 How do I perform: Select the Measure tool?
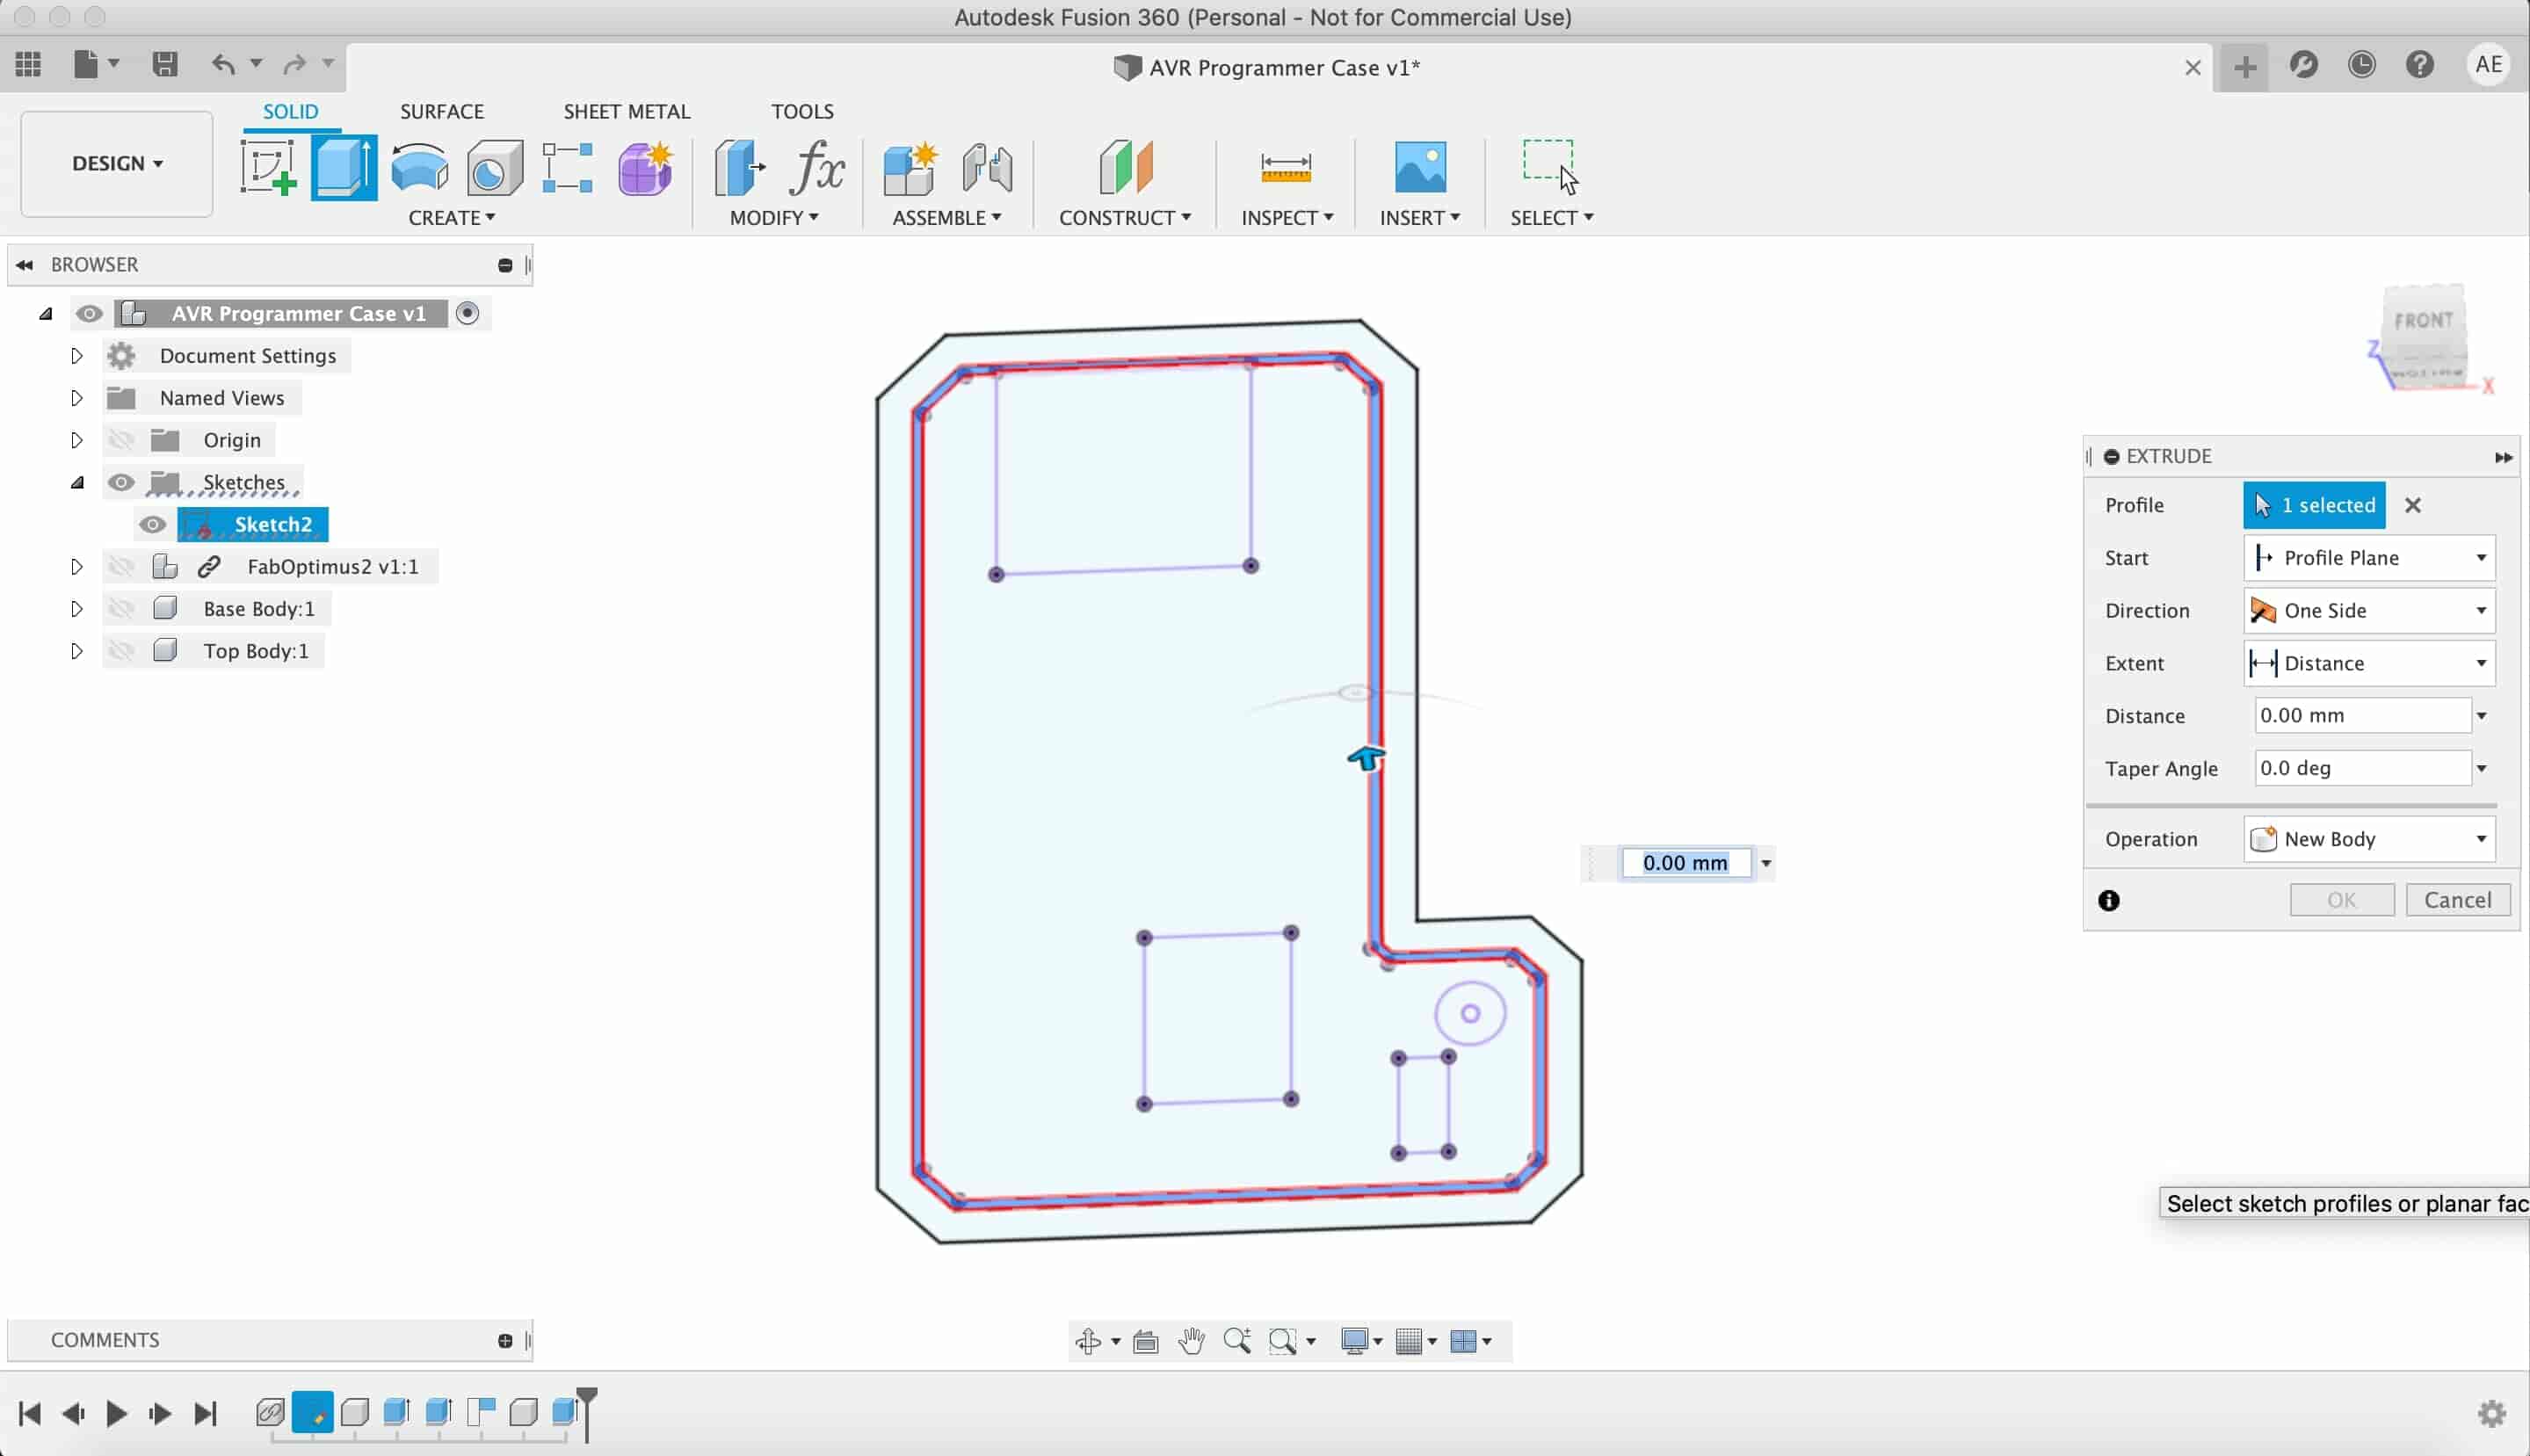[x=1286, y=167]
